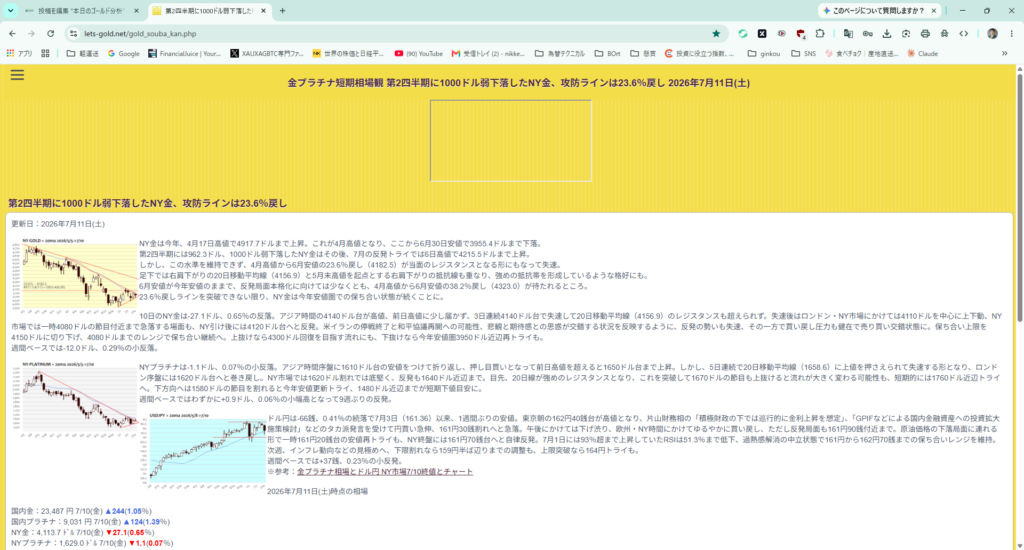Click the printer icon in toolbar

pyautogui.click(x=925, y=33)
